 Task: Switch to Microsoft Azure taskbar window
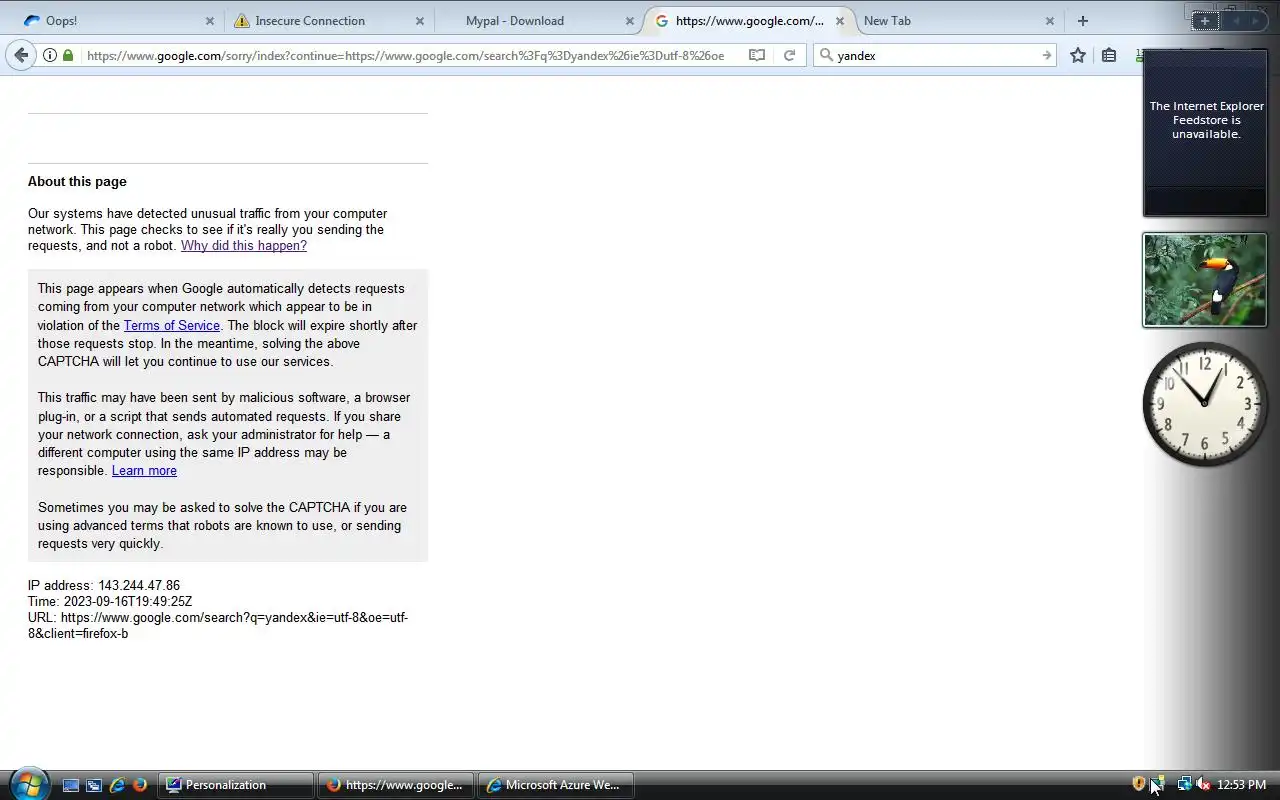tap(556, 785)
